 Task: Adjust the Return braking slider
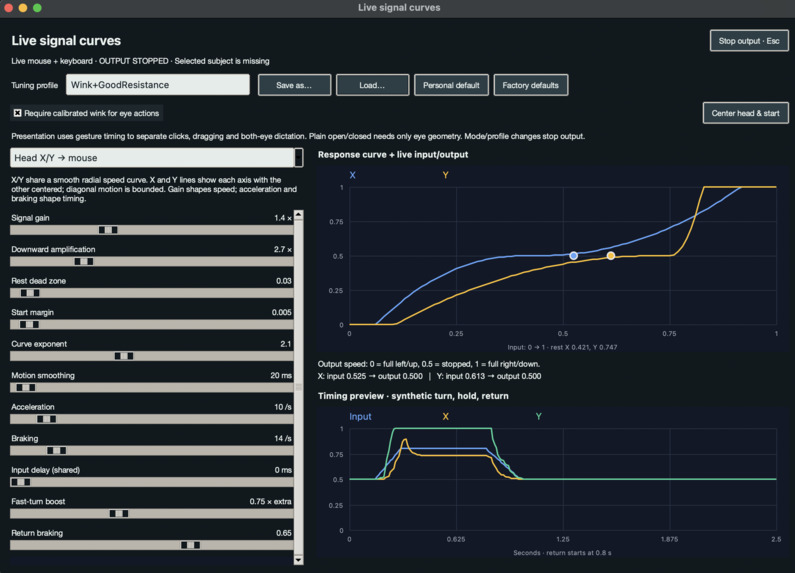152,545
